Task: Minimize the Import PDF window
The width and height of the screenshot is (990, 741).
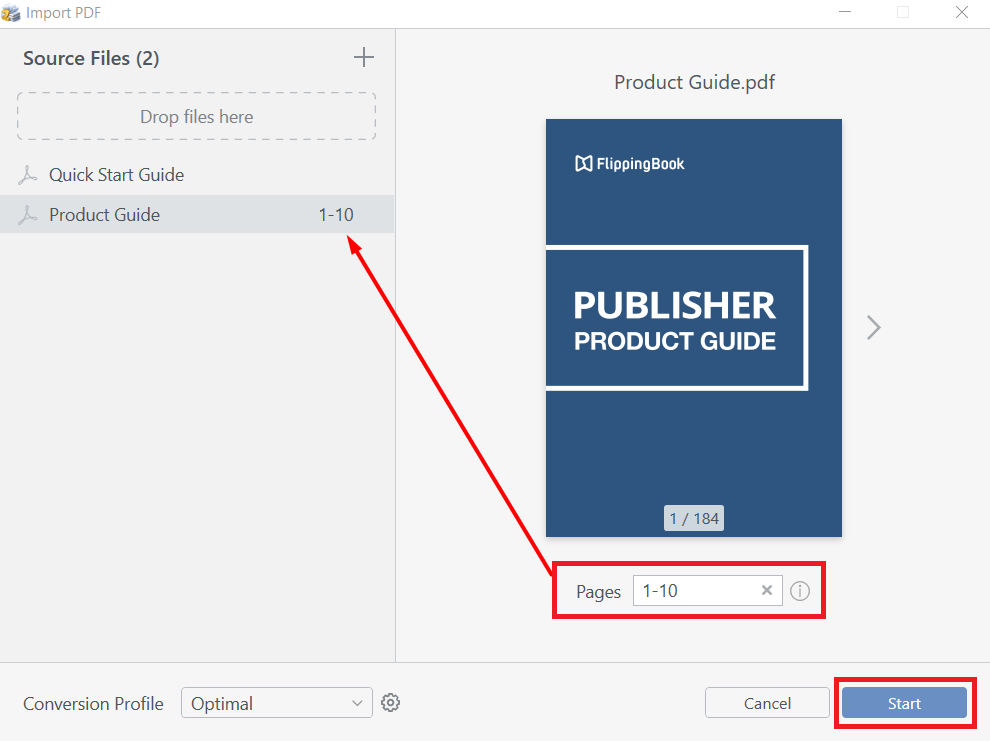Action: [845, 13]
